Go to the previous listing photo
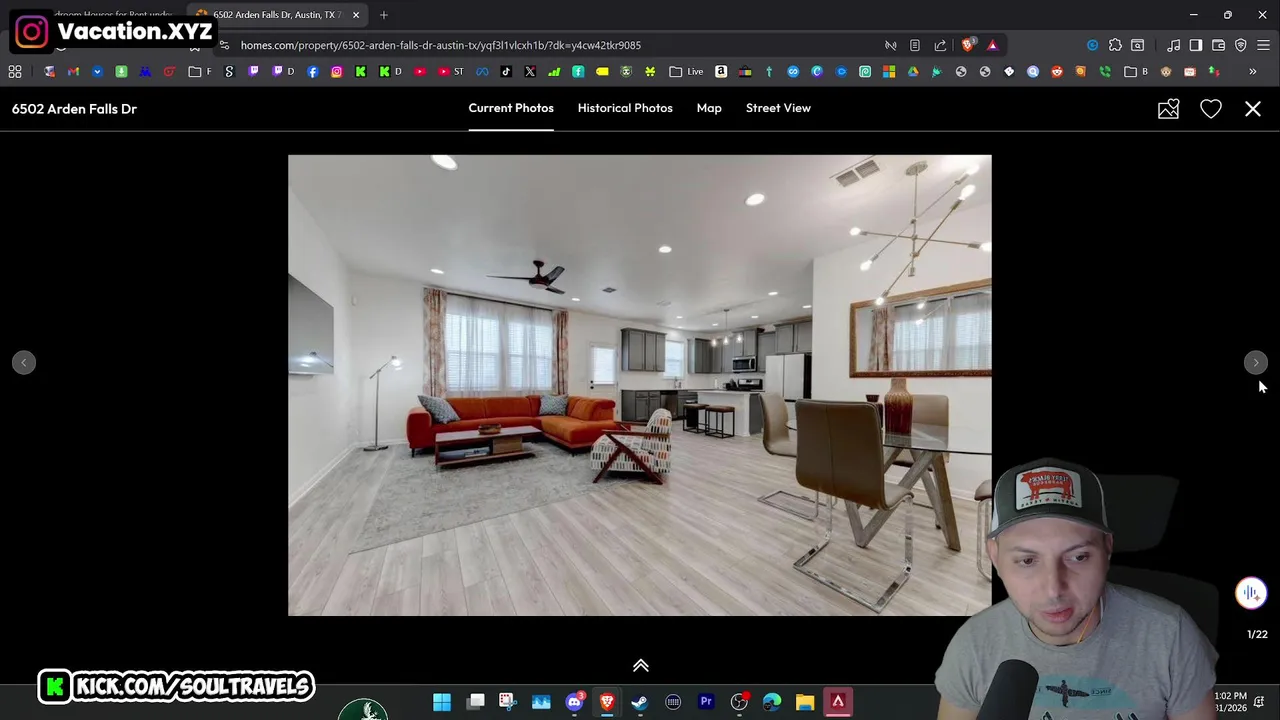1280x720 pixels. coord(24,362)
